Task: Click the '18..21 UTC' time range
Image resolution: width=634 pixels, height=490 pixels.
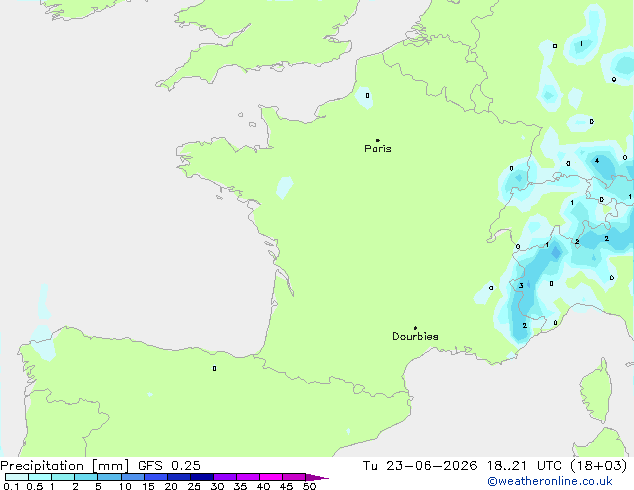Action: click(x=524, y=466)
